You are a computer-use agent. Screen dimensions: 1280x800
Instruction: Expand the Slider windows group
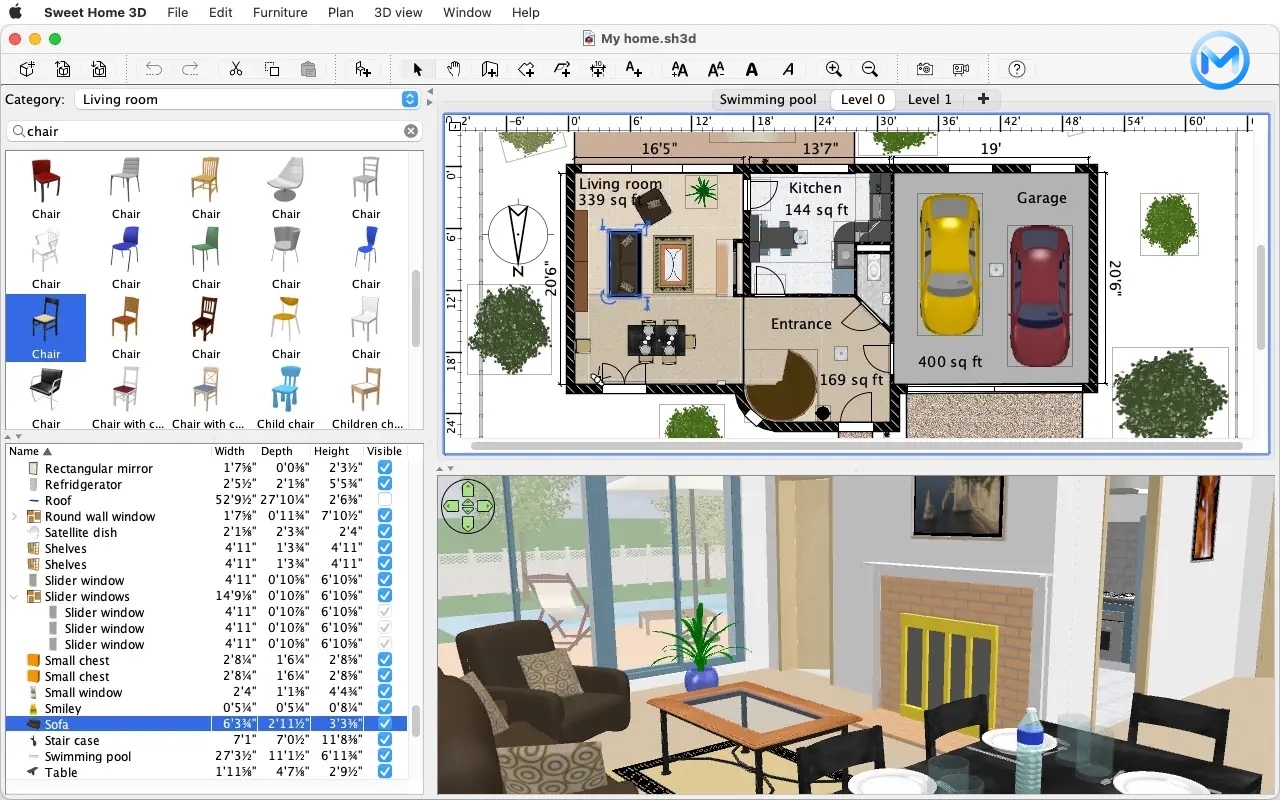[14, 596]
